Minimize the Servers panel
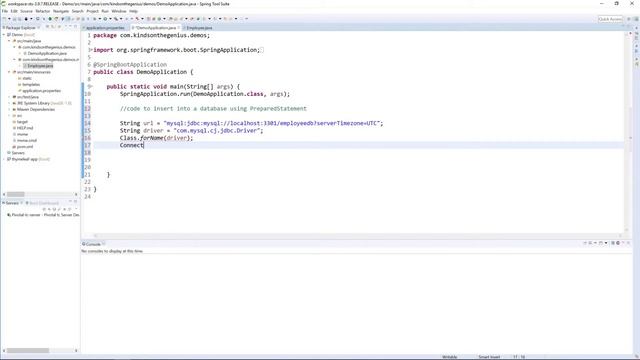The height and width of the screenshot is (360, 640). coord(70,202)
